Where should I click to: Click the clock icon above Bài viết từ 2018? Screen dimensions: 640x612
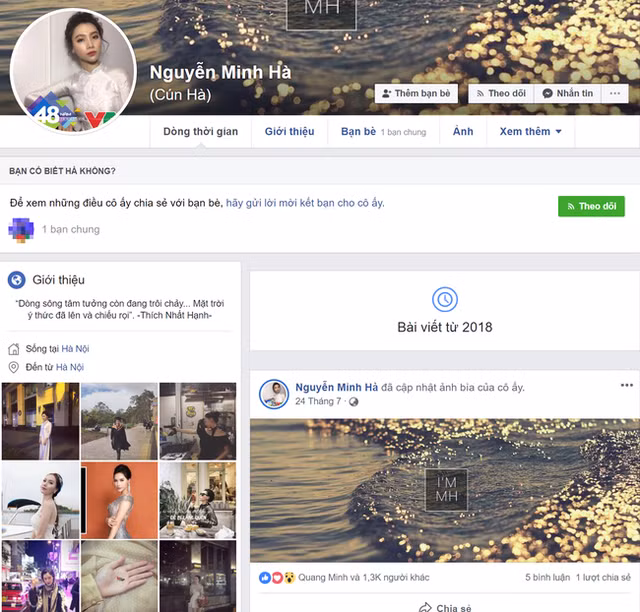444,299
